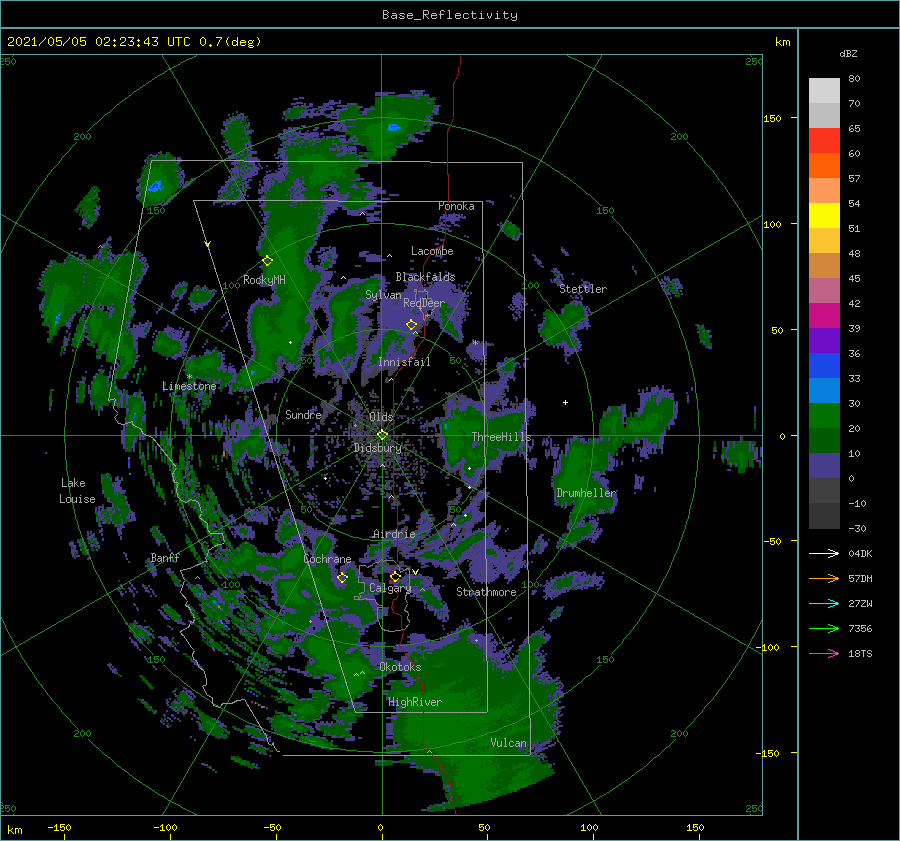
Task: Click the white 04DK arrow legend
Action: [x=824, y=553]
